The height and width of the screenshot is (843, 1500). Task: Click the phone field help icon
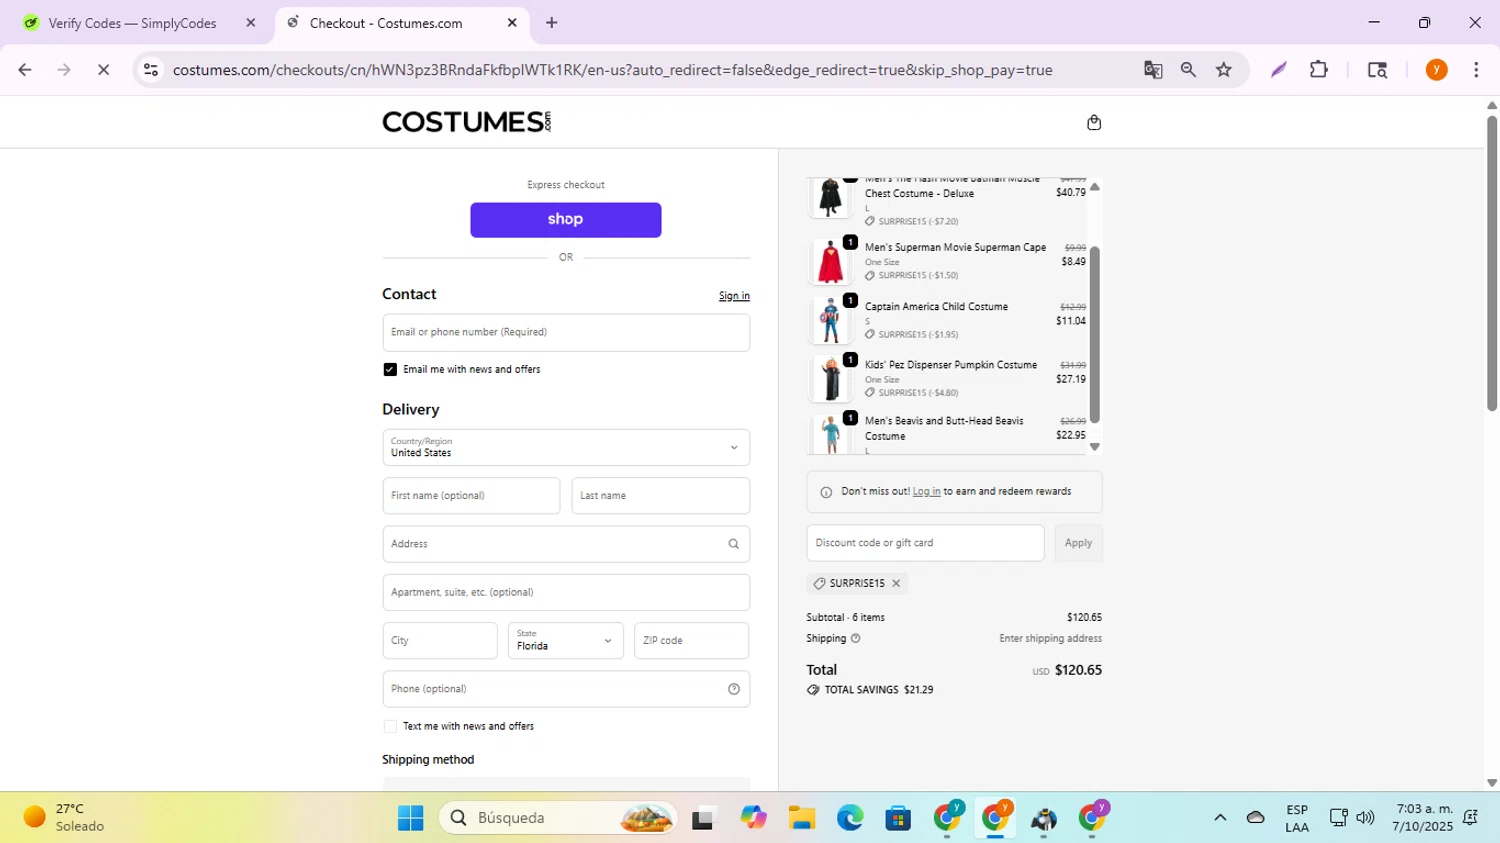[733, 689]
